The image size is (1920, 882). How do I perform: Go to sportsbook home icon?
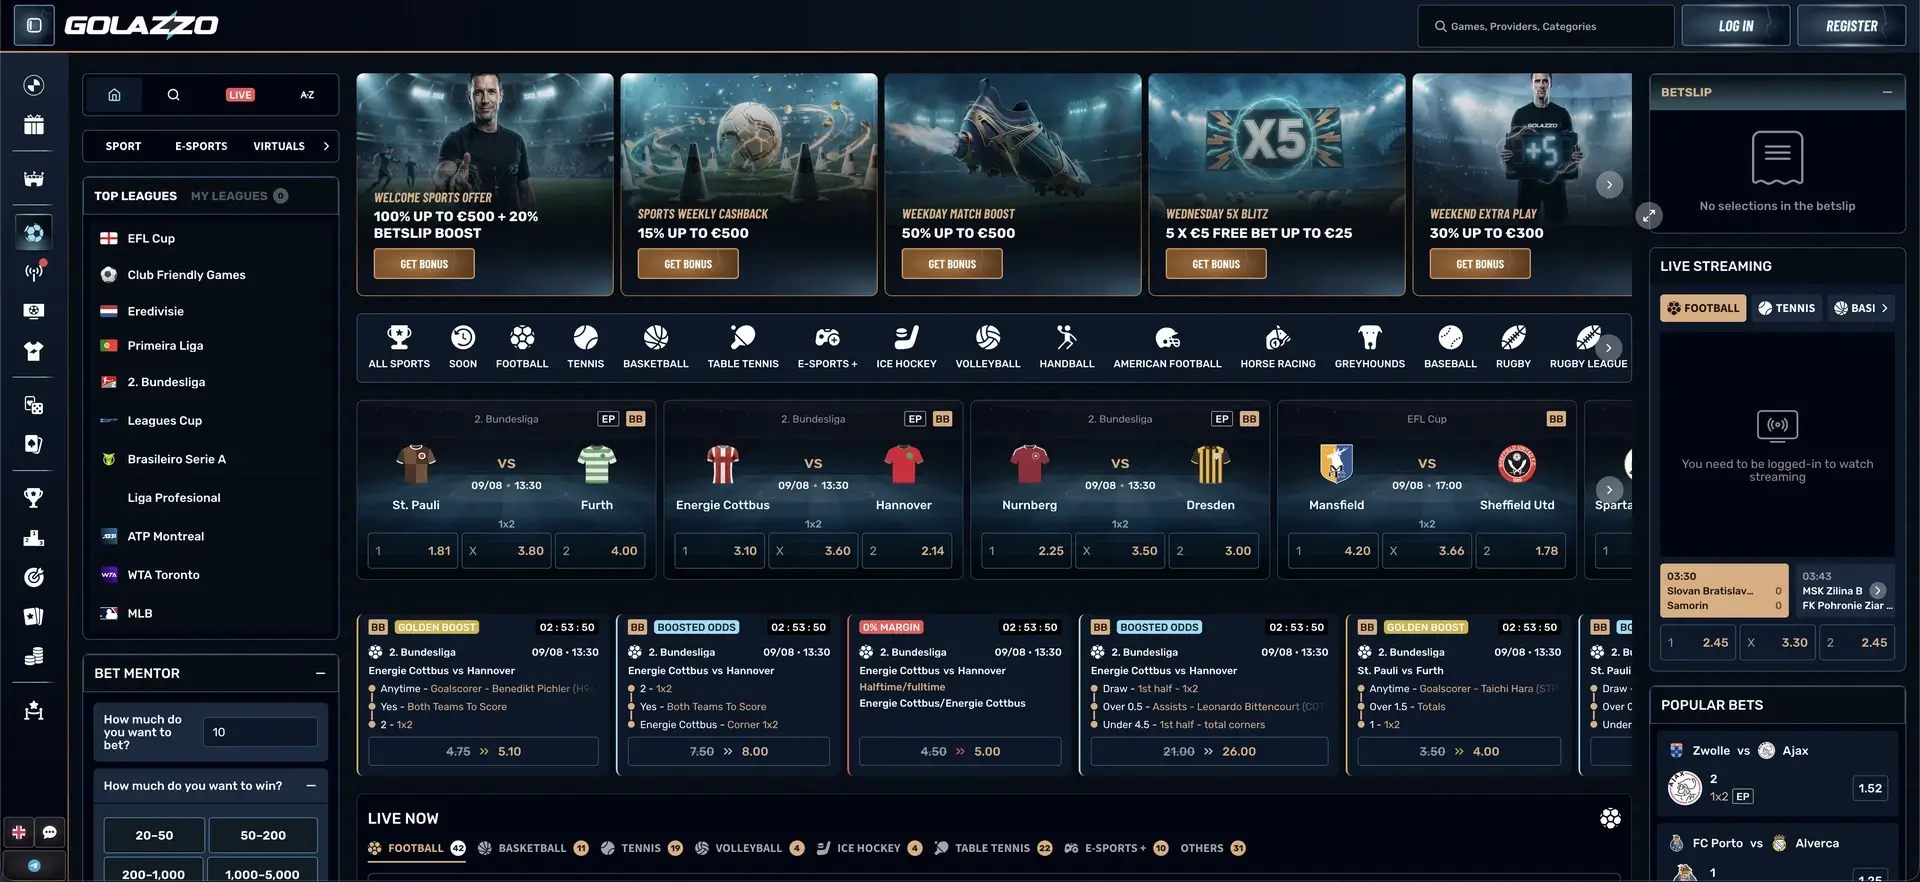click(x=114, y=95)
